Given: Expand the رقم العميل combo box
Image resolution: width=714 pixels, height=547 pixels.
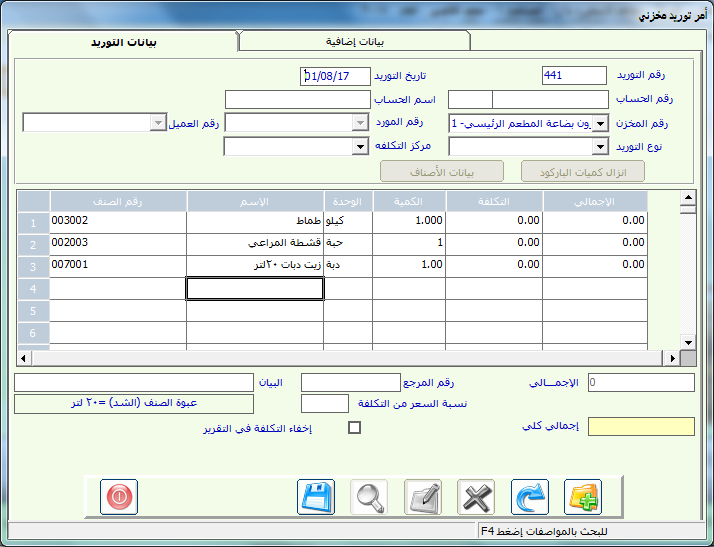Looking at the screenshot, I should click(157, 122).
